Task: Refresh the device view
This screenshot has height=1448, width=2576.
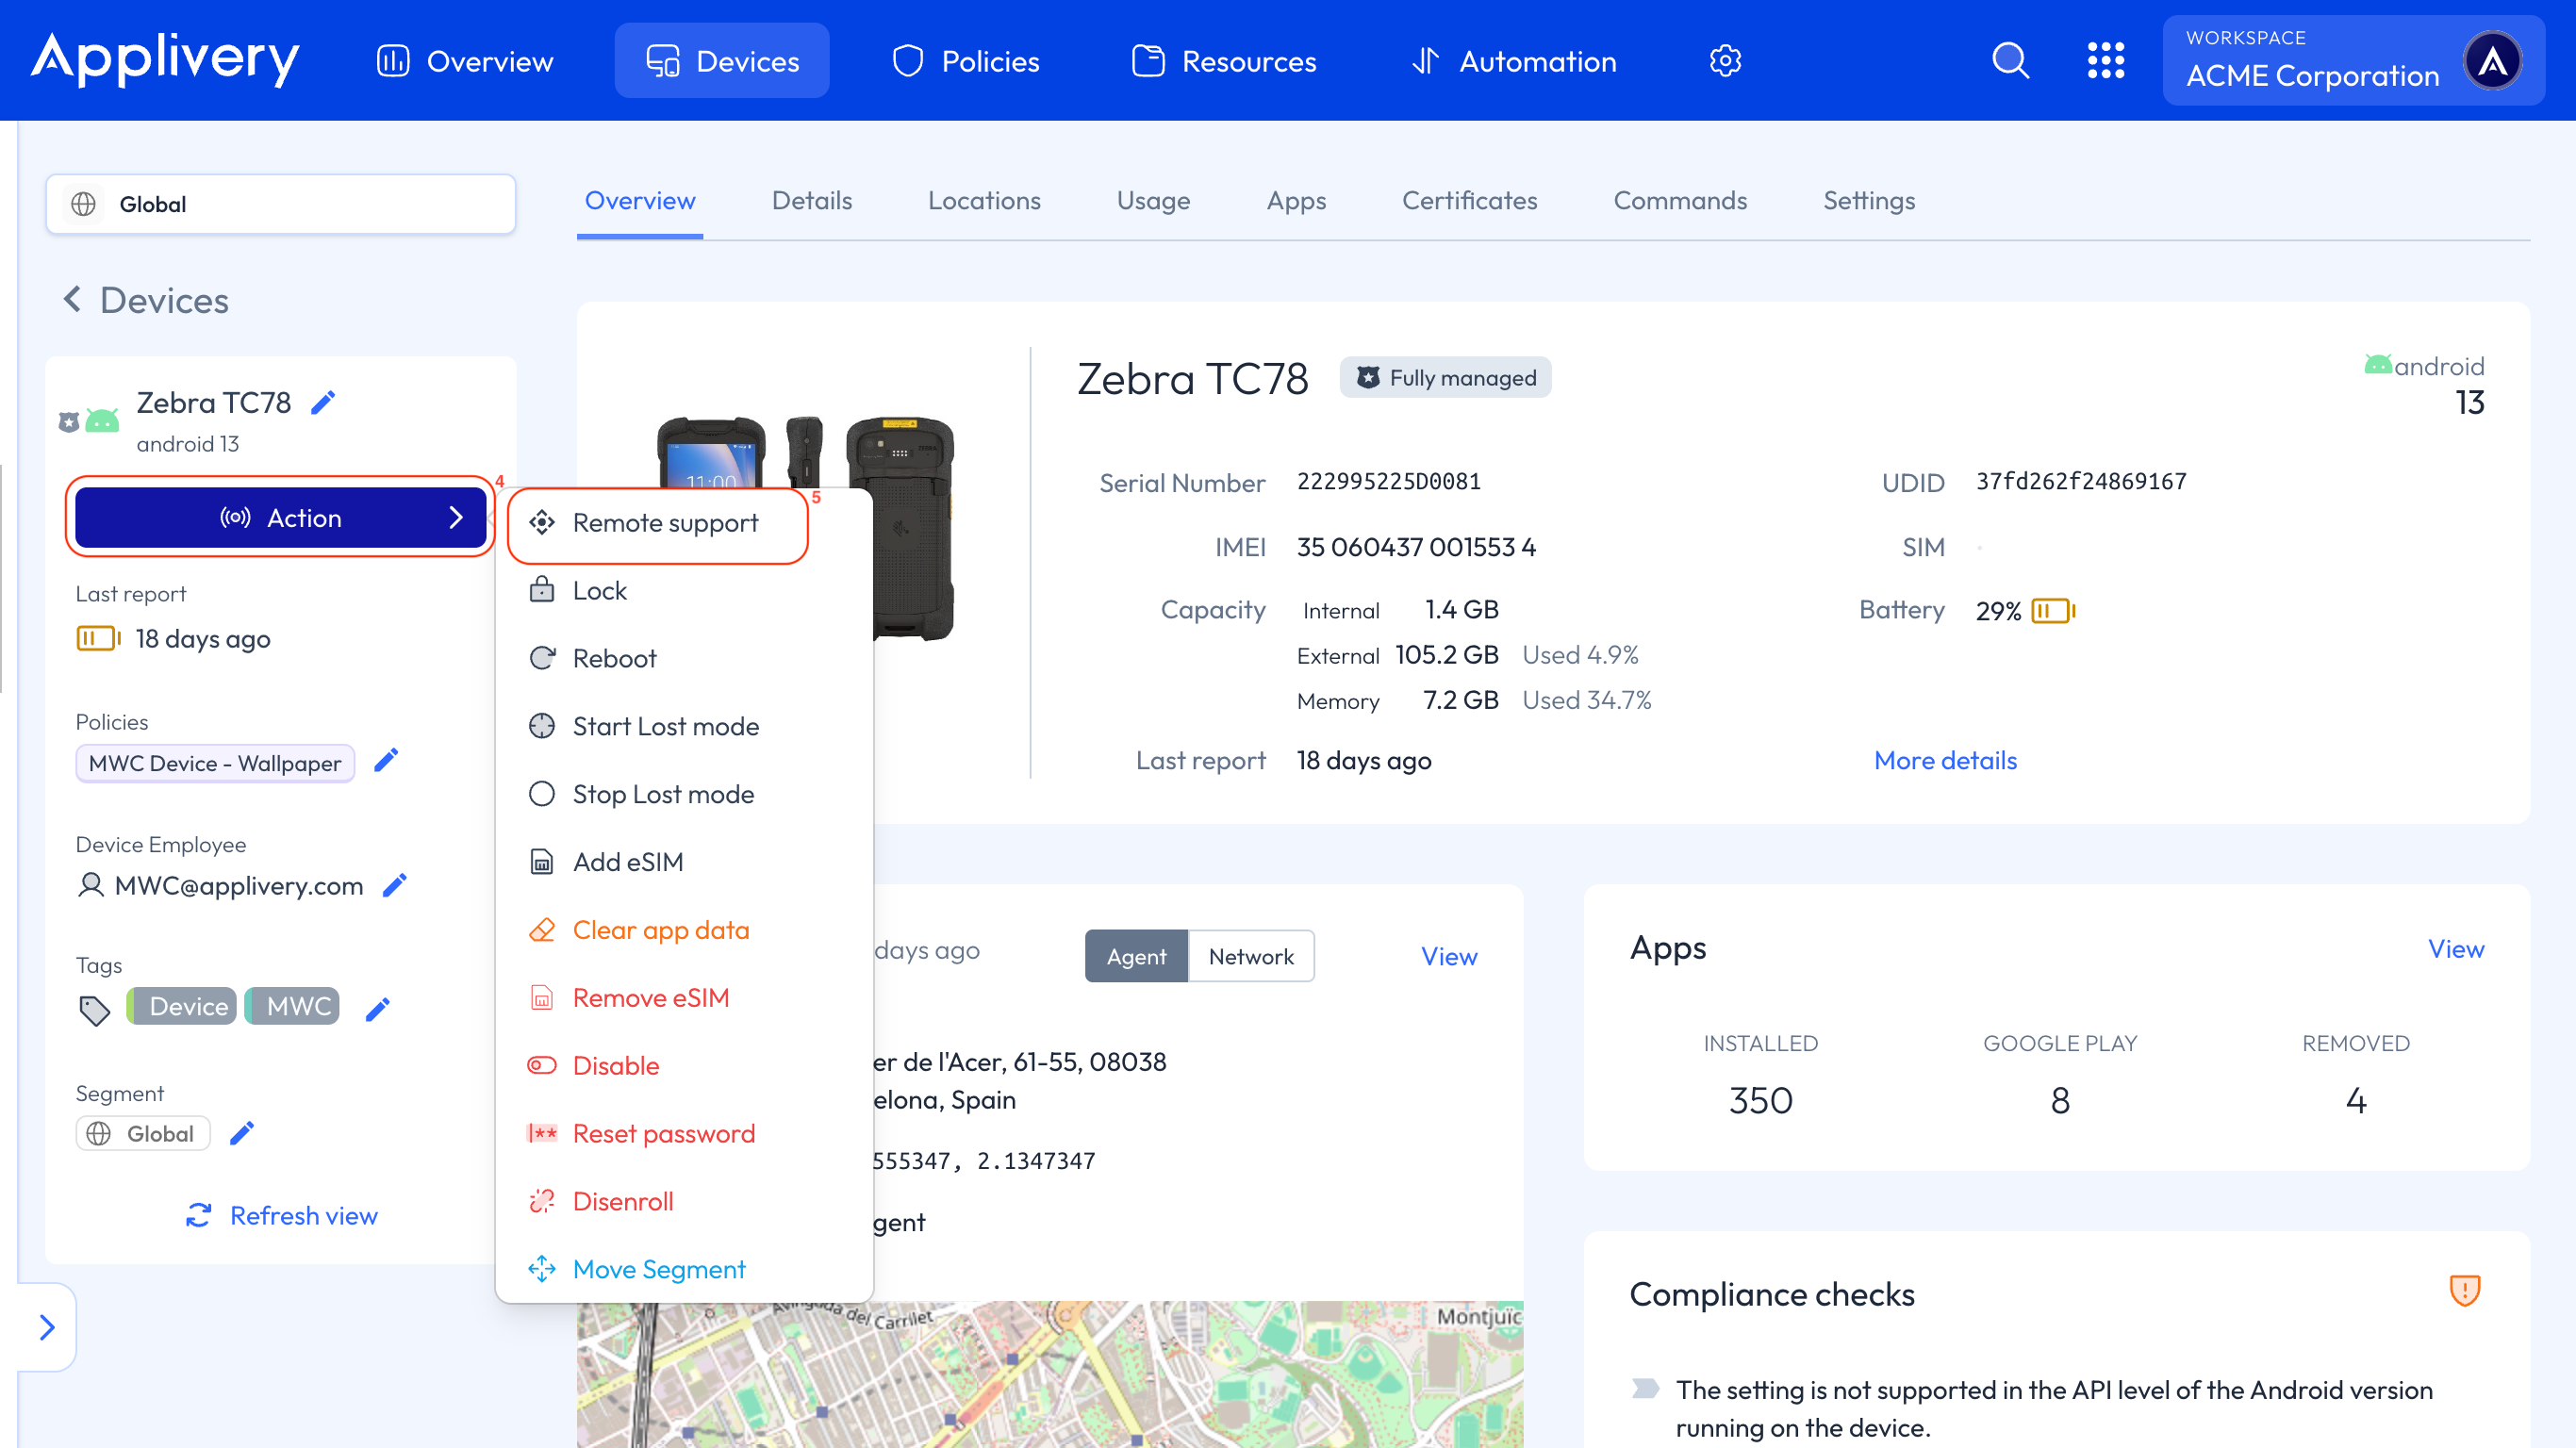Action: click(281, 1215)
